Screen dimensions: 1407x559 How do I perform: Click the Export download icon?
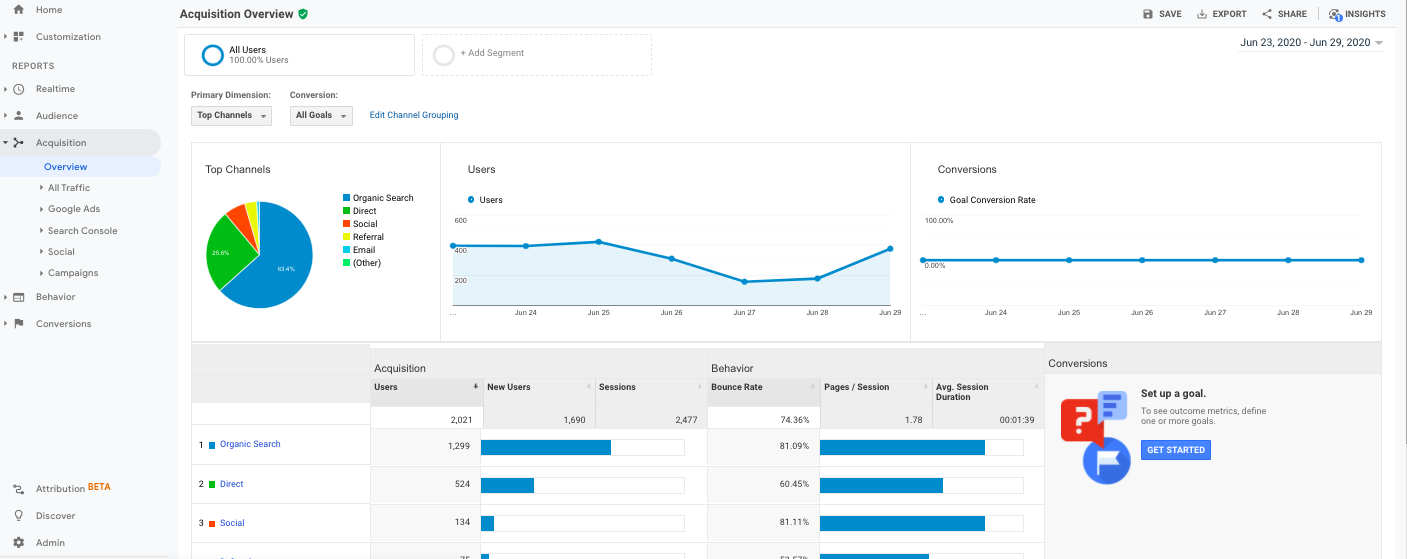point(1202,14)
